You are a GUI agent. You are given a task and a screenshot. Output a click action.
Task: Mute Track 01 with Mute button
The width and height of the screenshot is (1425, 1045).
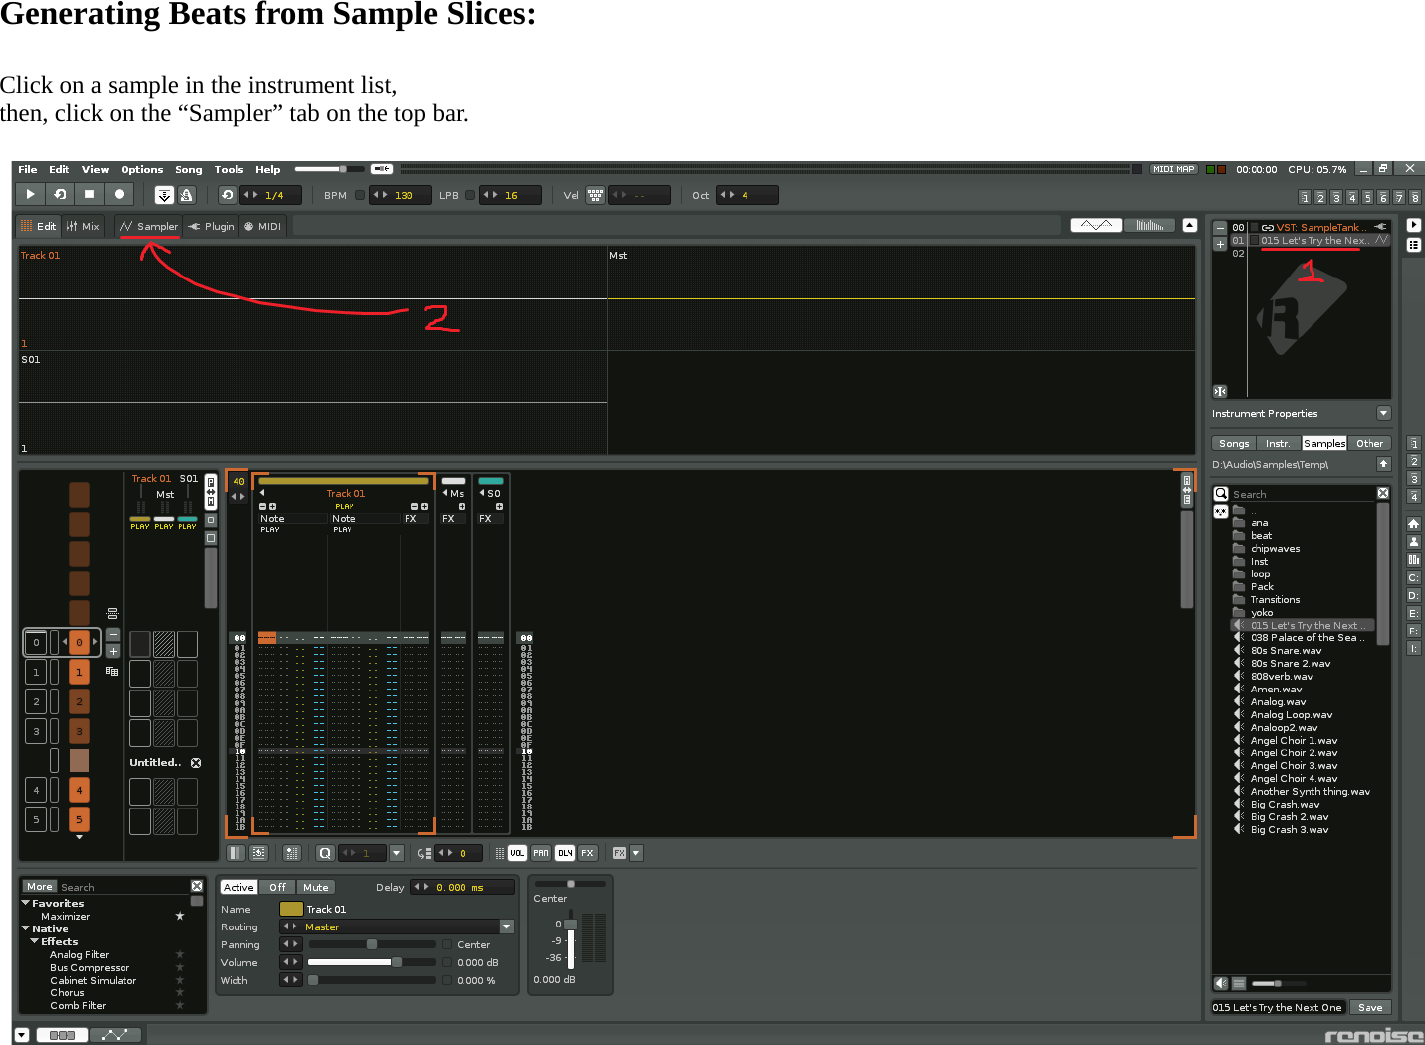coord(316,887)
